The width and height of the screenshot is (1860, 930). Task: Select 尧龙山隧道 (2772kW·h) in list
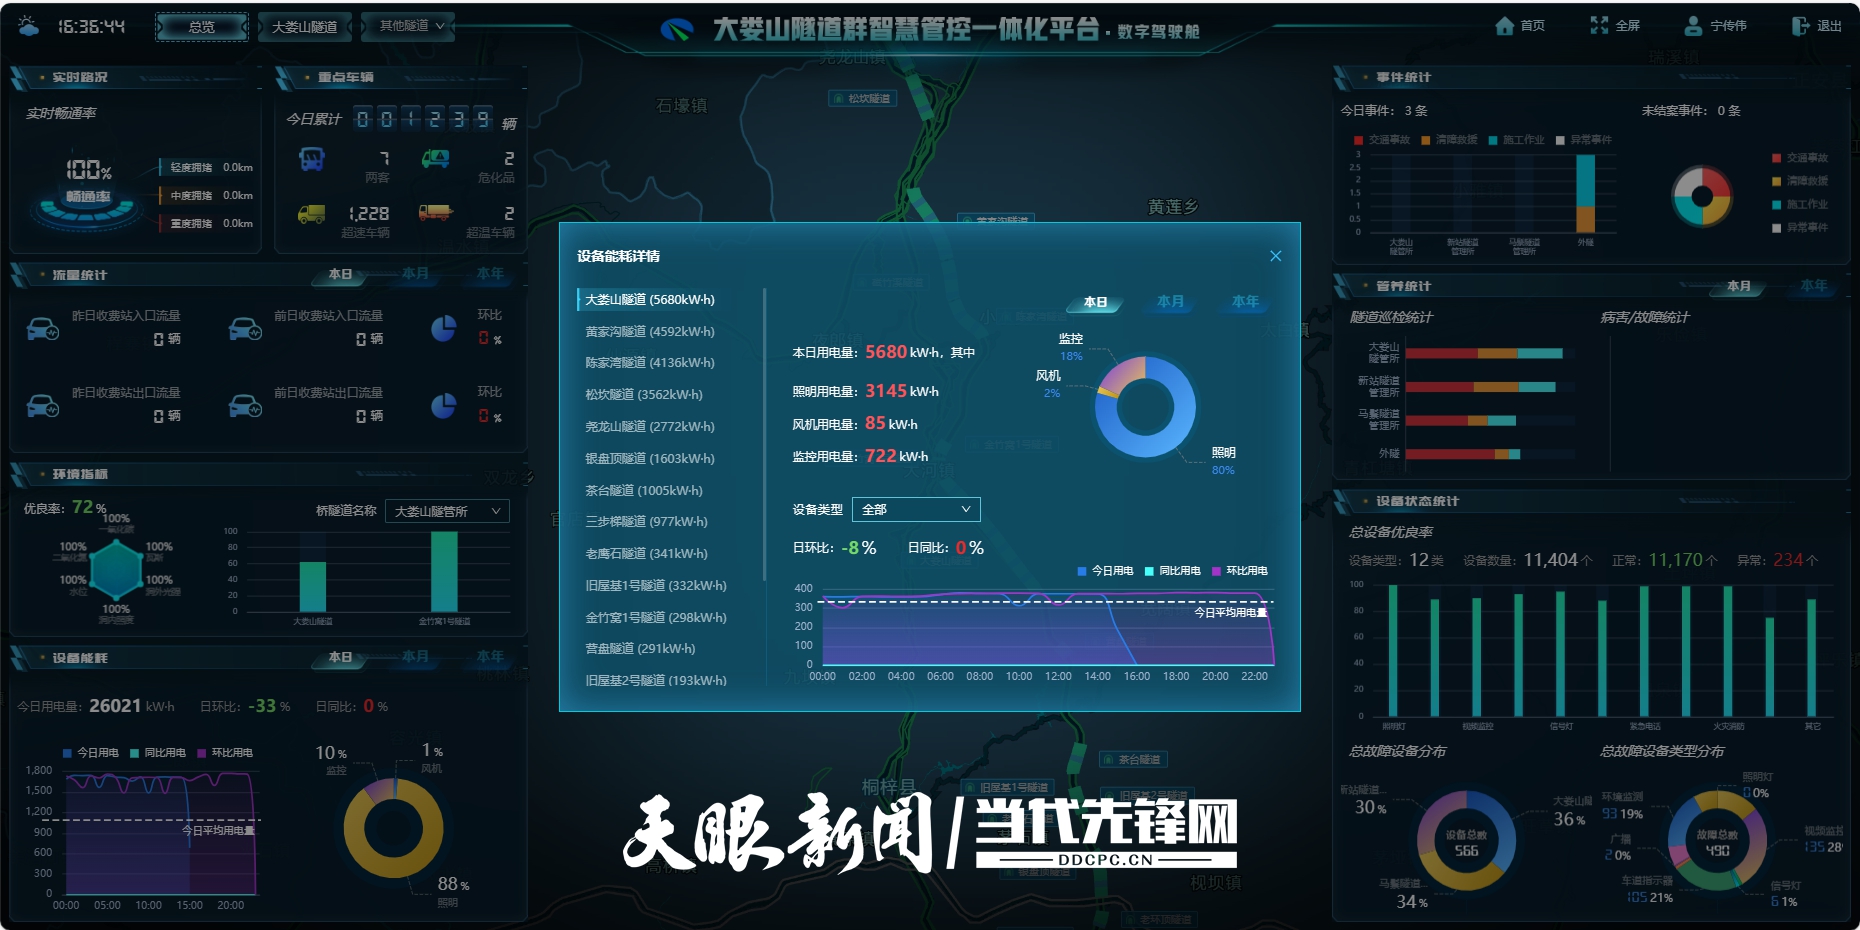tap(650, 427)
